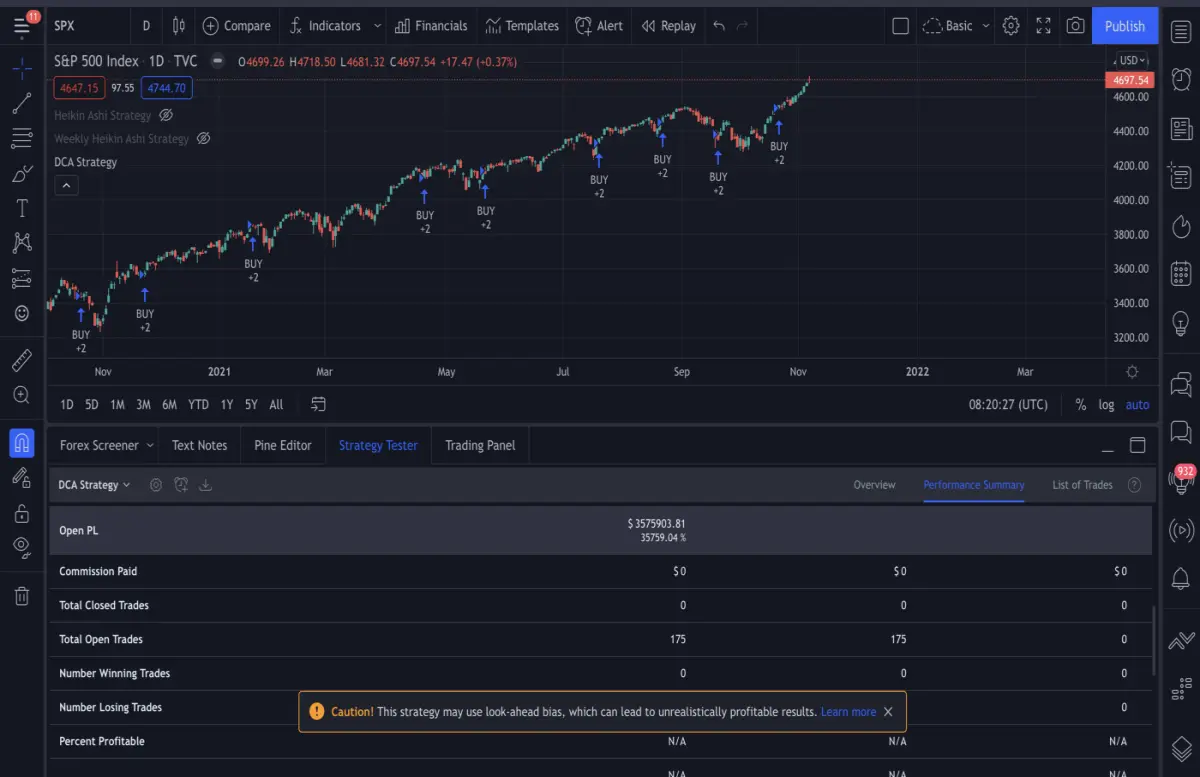The width and height of the screenshot is (1200, 777).
Task: Open price scale settings gear
Action: 1132,371
